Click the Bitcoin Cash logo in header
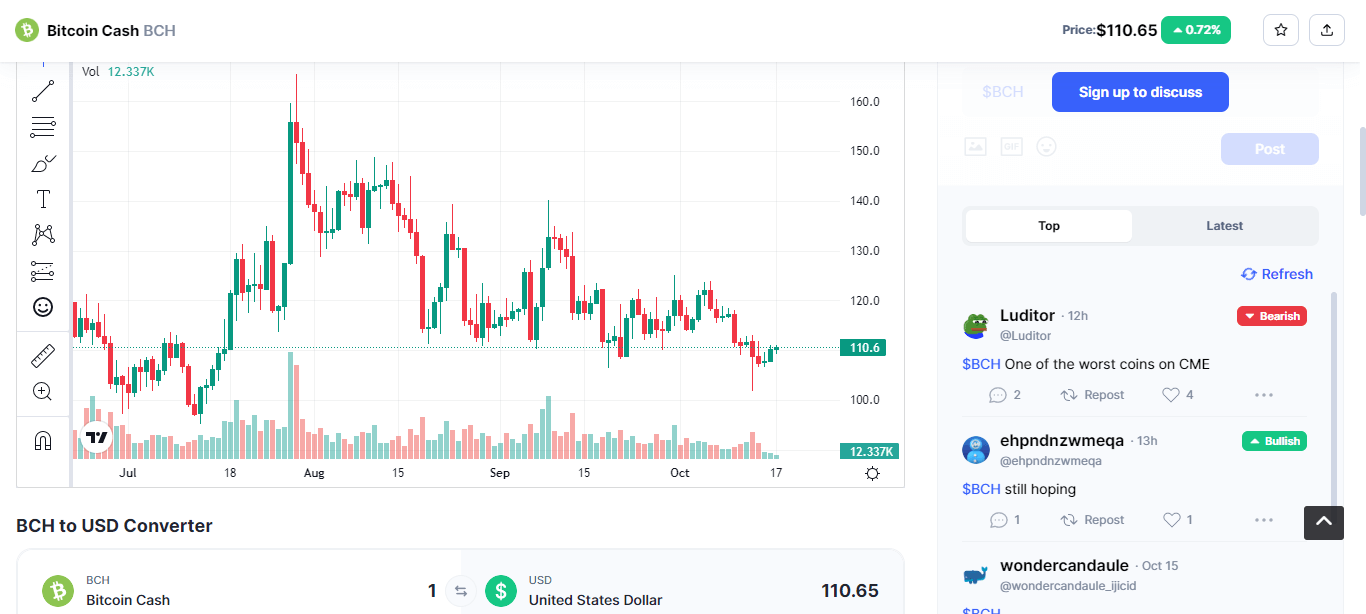 click(27, 30)
